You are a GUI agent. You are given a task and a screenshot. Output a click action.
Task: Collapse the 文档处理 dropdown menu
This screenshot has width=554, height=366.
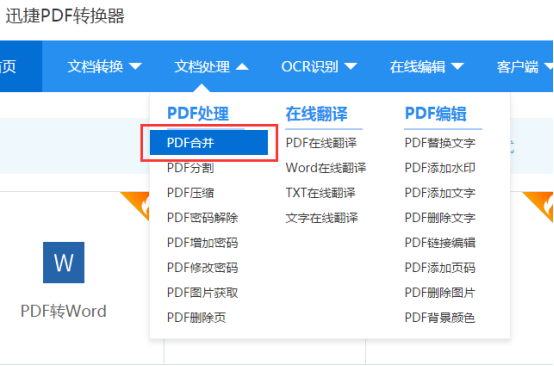point(211,66)
